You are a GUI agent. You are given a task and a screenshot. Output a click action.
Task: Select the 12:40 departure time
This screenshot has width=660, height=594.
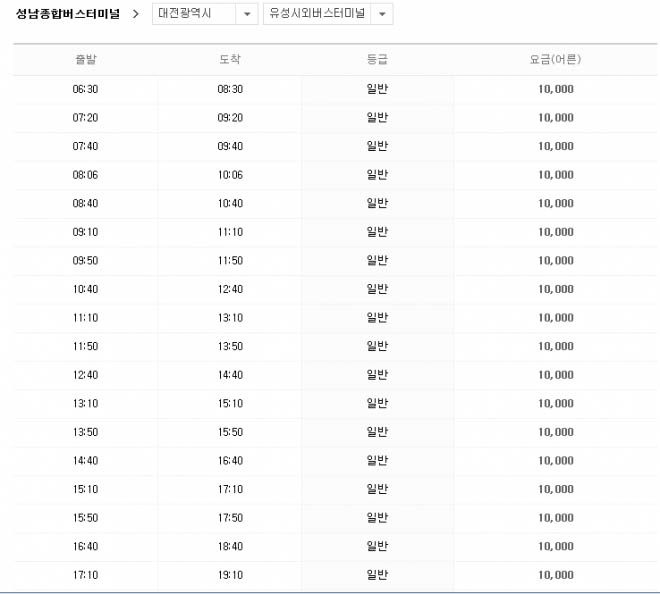pyautogui.click(x=85, y=375)
